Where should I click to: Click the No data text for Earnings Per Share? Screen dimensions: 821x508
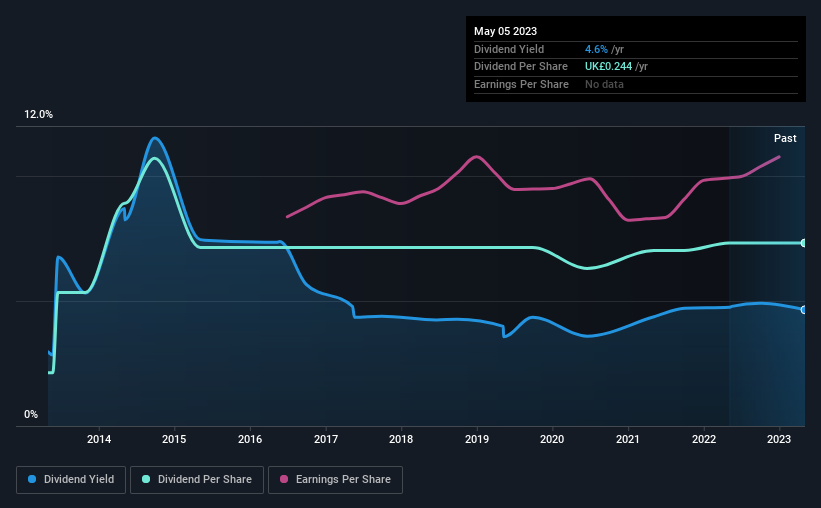tap(606, 84)
